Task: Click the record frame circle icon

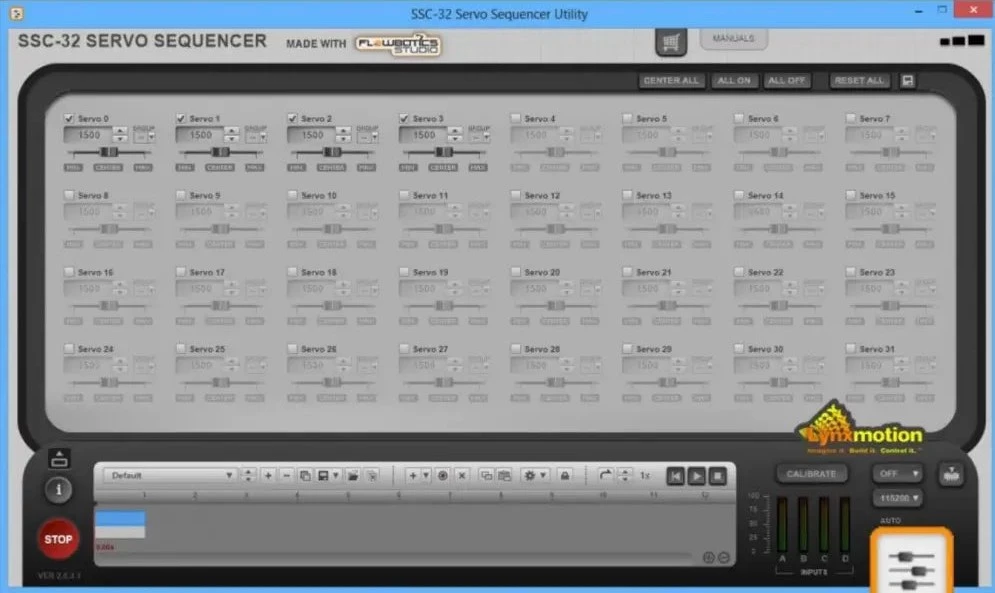Action: click(443, 476)
